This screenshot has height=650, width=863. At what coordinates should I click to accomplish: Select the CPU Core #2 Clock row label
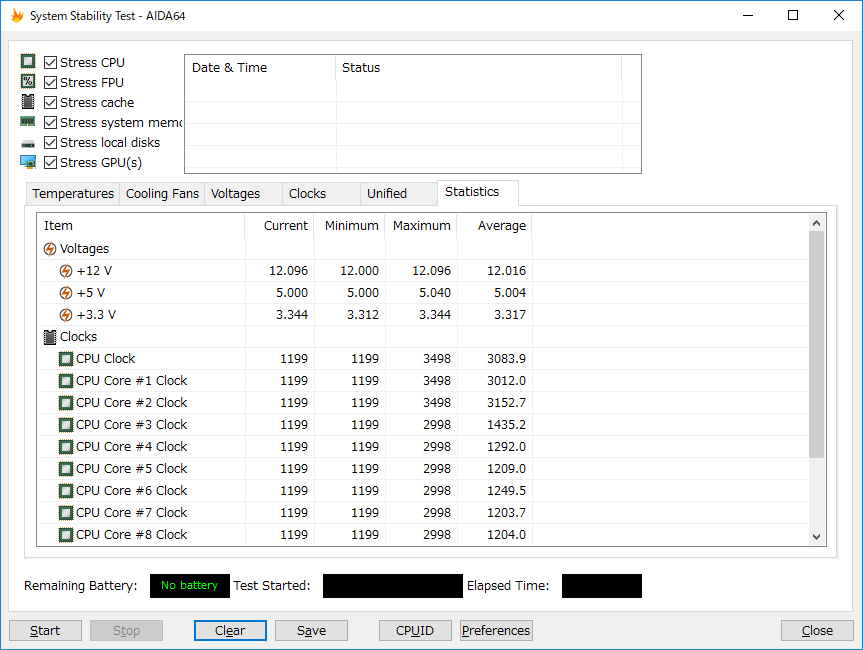click(x=132, y=403)
